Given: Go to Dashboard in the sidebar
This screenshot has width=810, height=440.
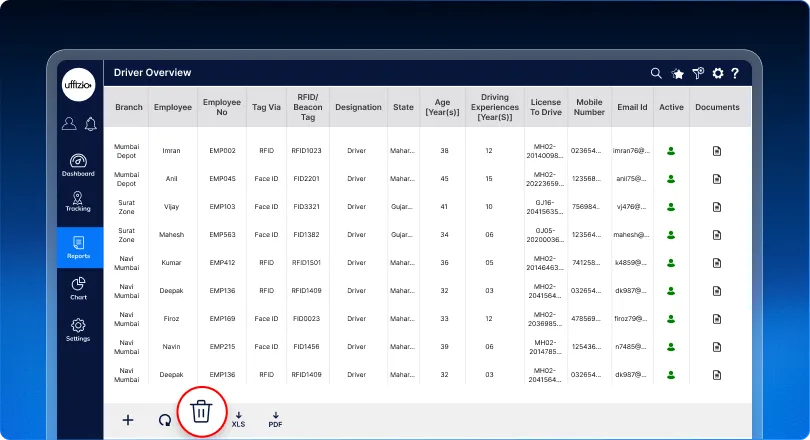Looking at the screenshot, I should coord(78,165).
